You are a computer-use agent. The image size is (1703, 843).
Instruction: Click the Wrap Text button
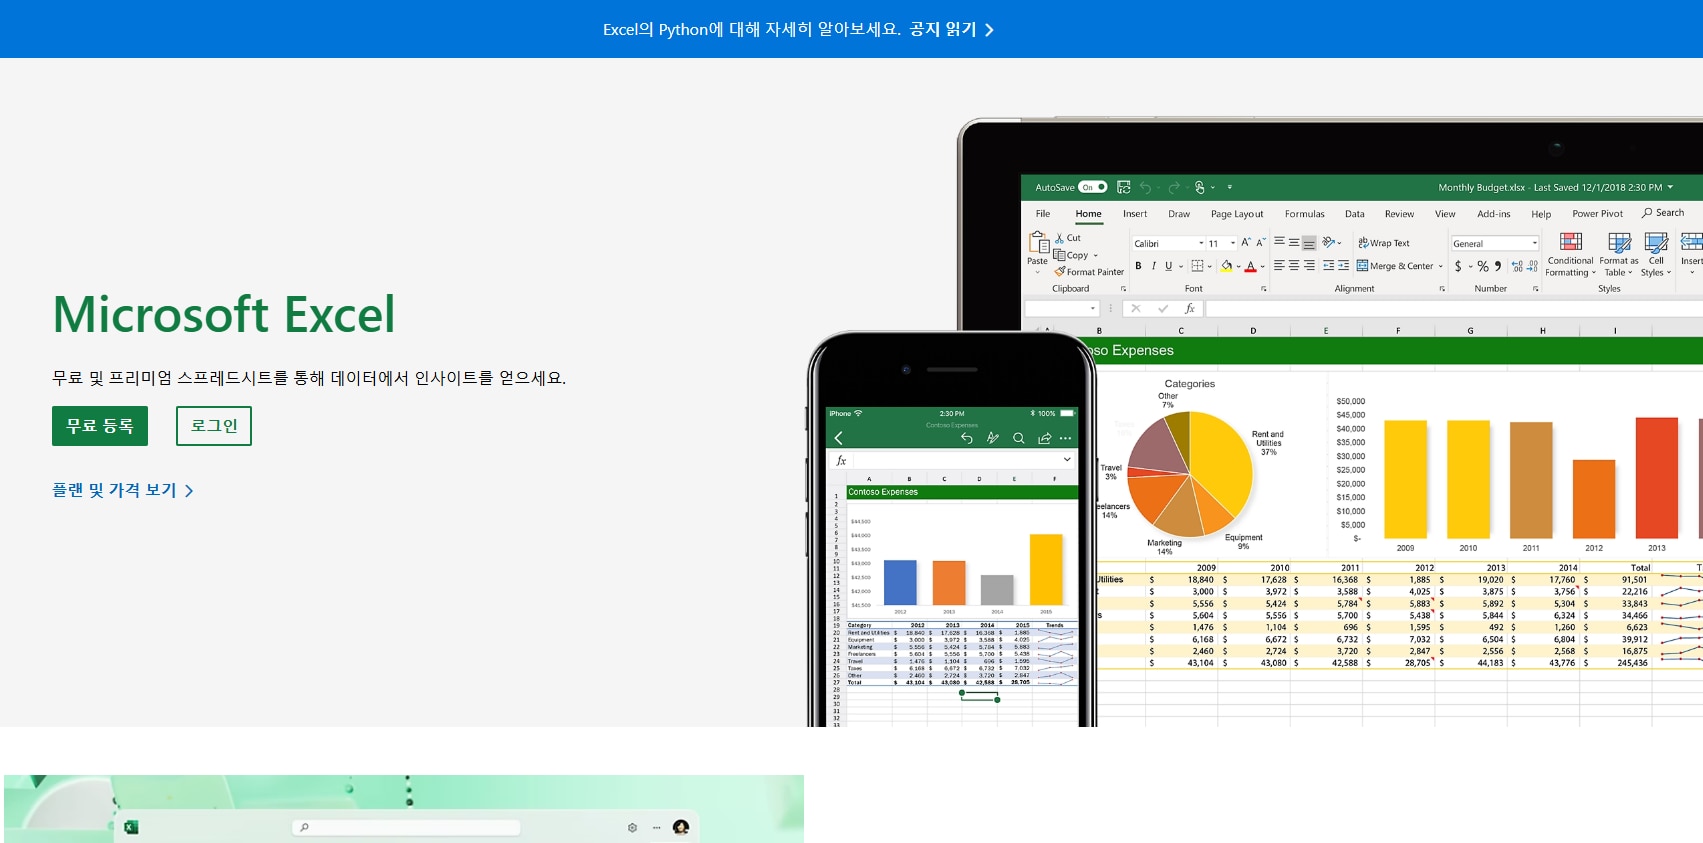pos(1384,243)
